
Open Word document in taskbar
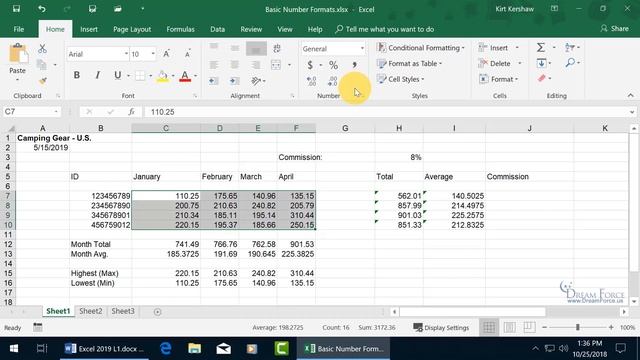104,349
